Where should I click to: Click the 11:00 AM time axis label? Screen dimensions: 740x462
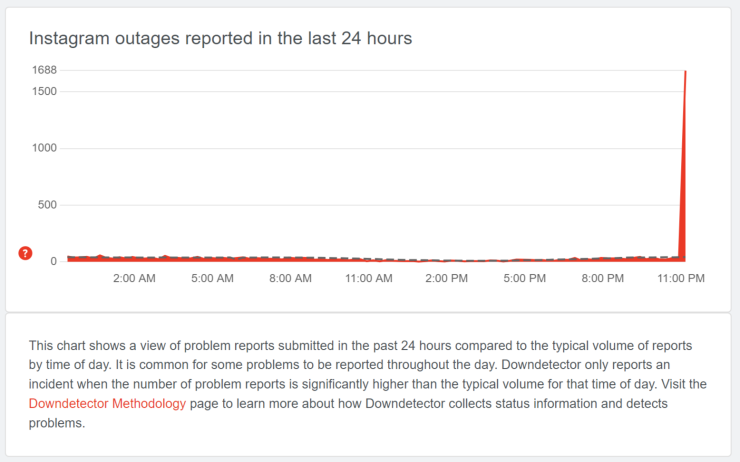pyautogui.click(x=369, y=278)
